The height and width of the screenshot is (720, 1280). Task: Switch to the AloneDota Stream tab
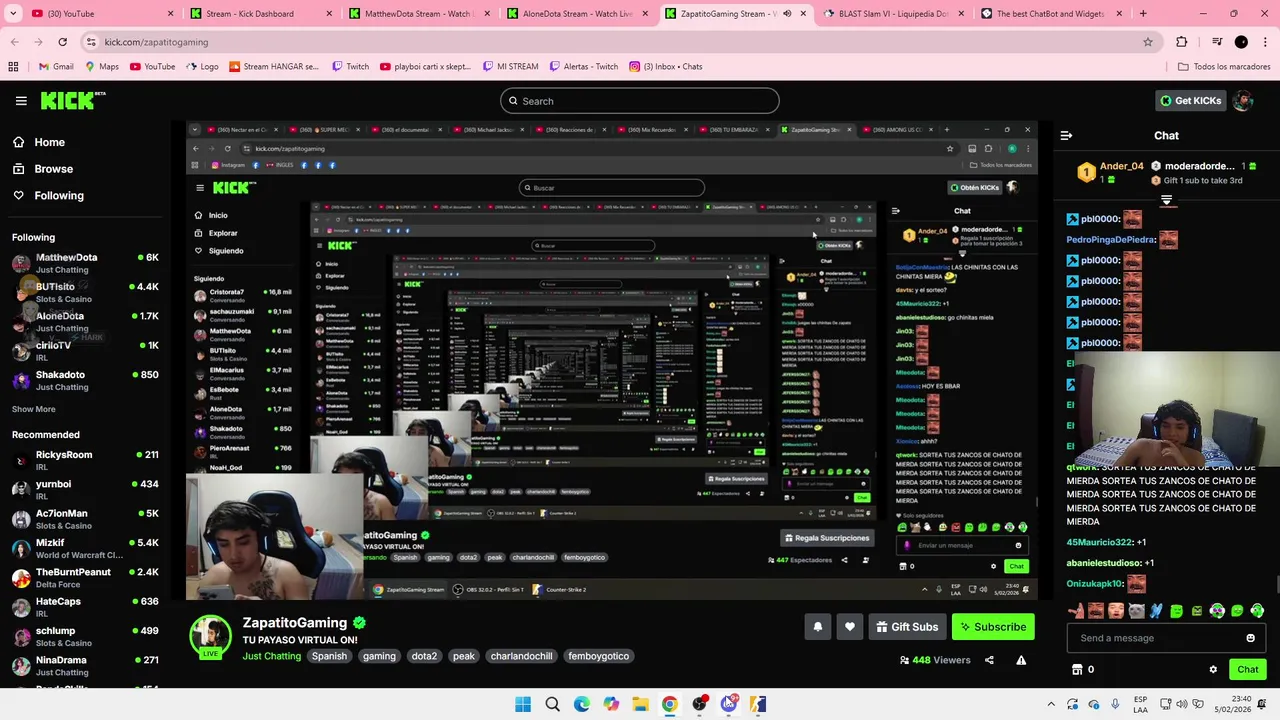(x=577, y=14)
